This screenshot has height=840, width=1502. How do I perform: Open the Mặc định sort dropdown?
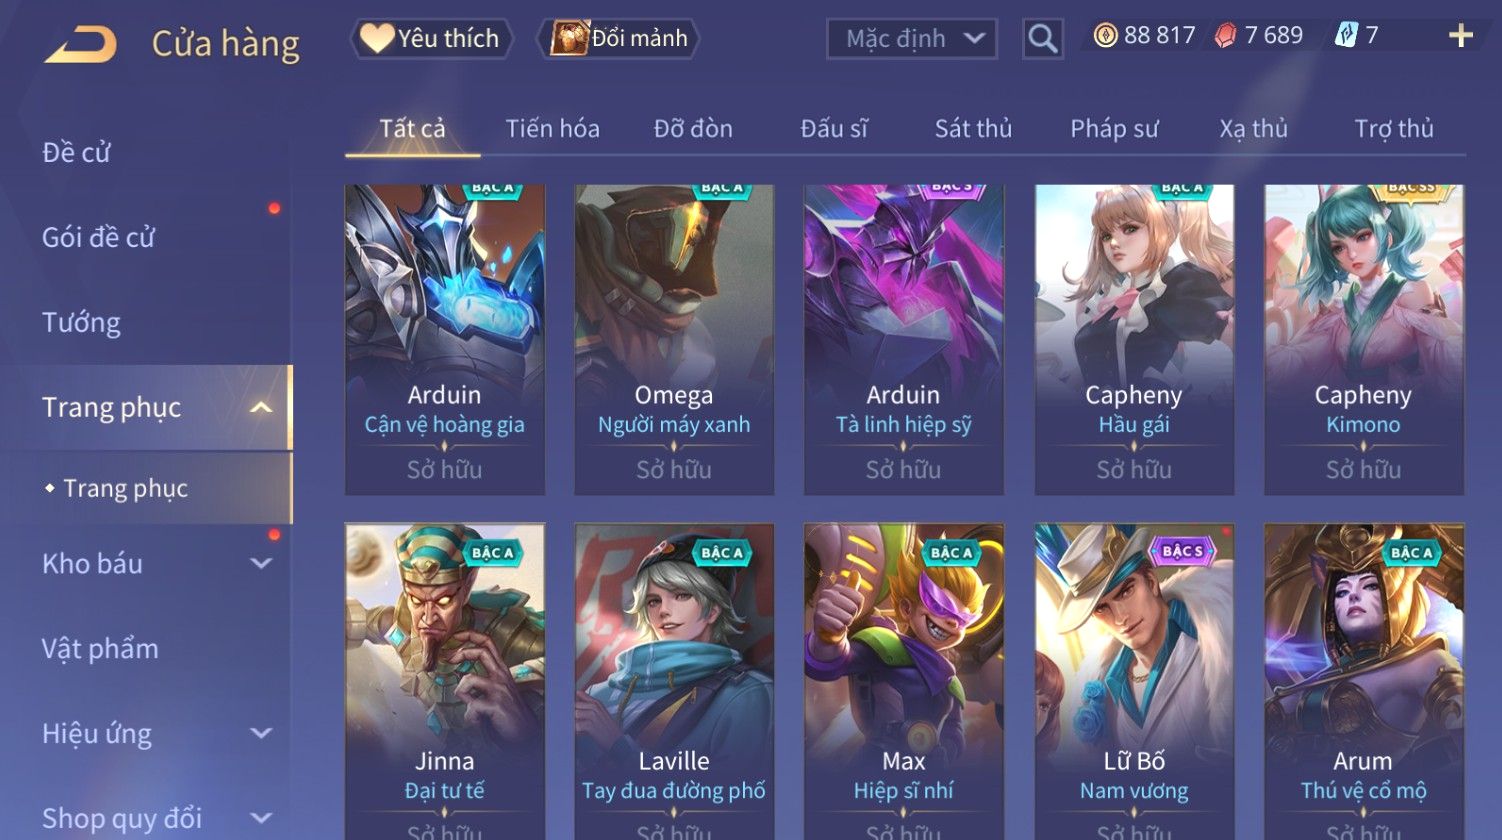coord(912,39)
